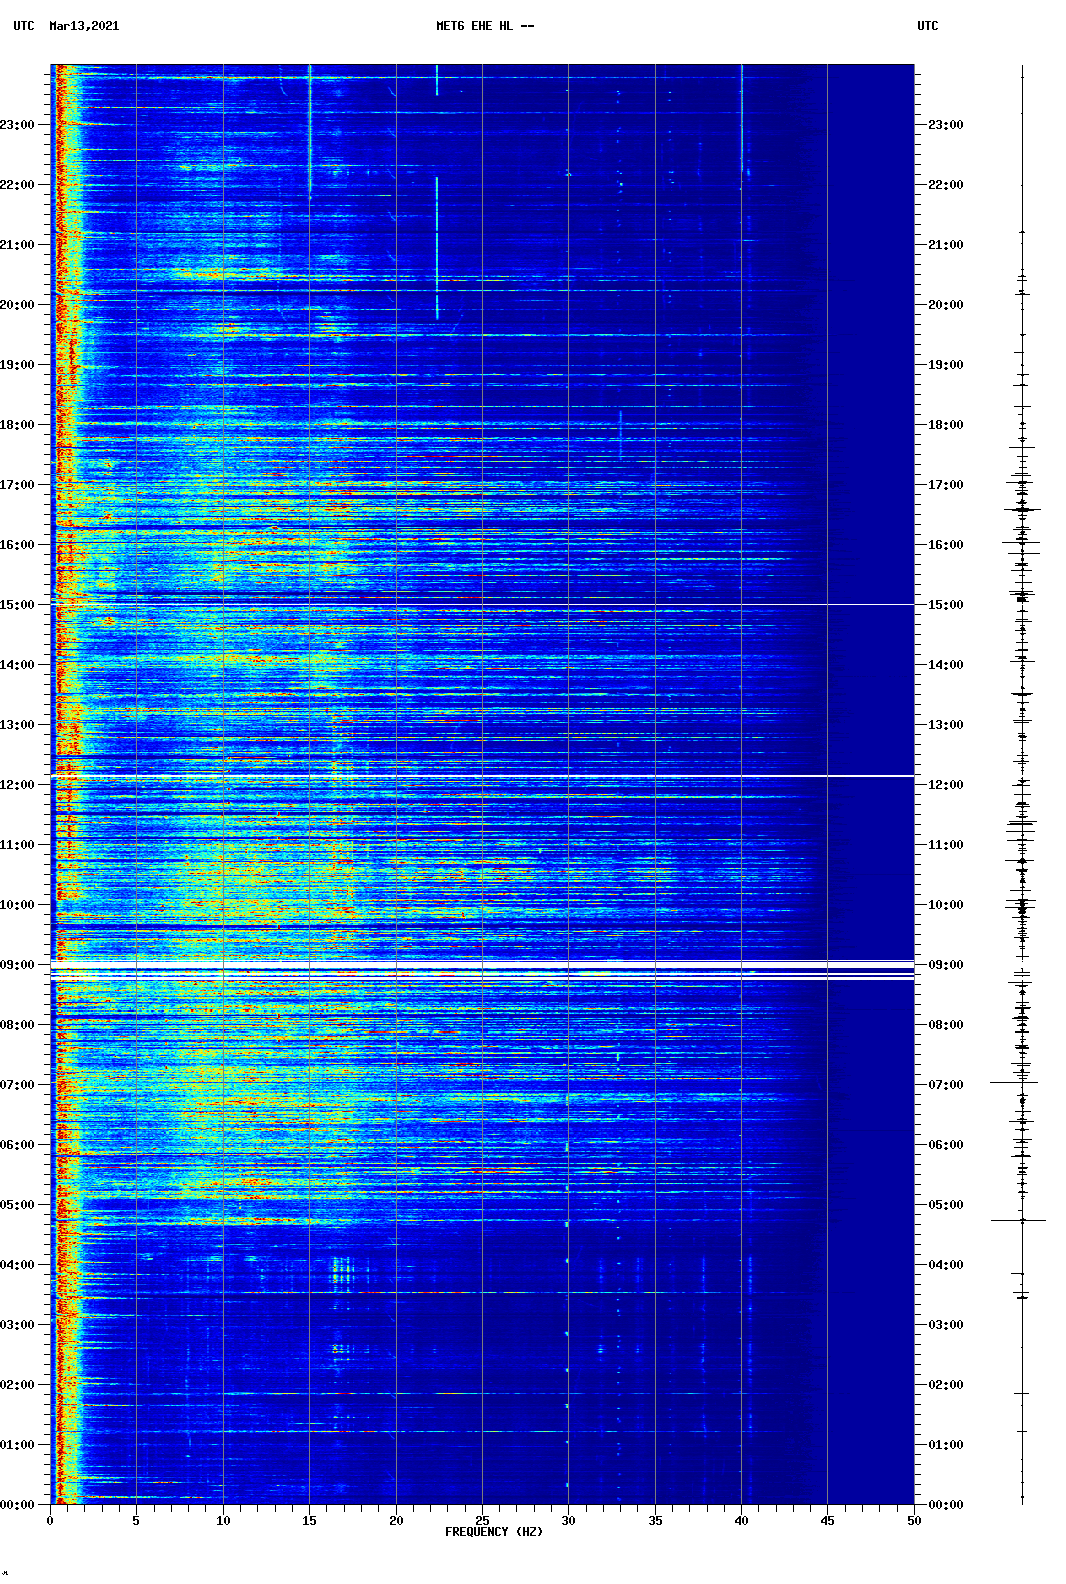The height and width of the screenshot is (1584, 1066).
Task: Click the 20 Hz frequency tick label
Action: tap(396, 1521)
